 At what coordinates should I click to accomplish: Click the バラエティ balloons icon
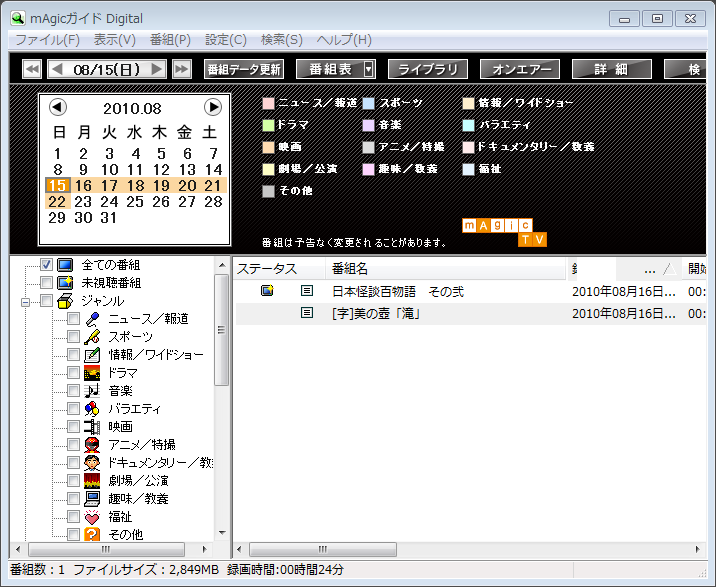[x=92, y=409]
